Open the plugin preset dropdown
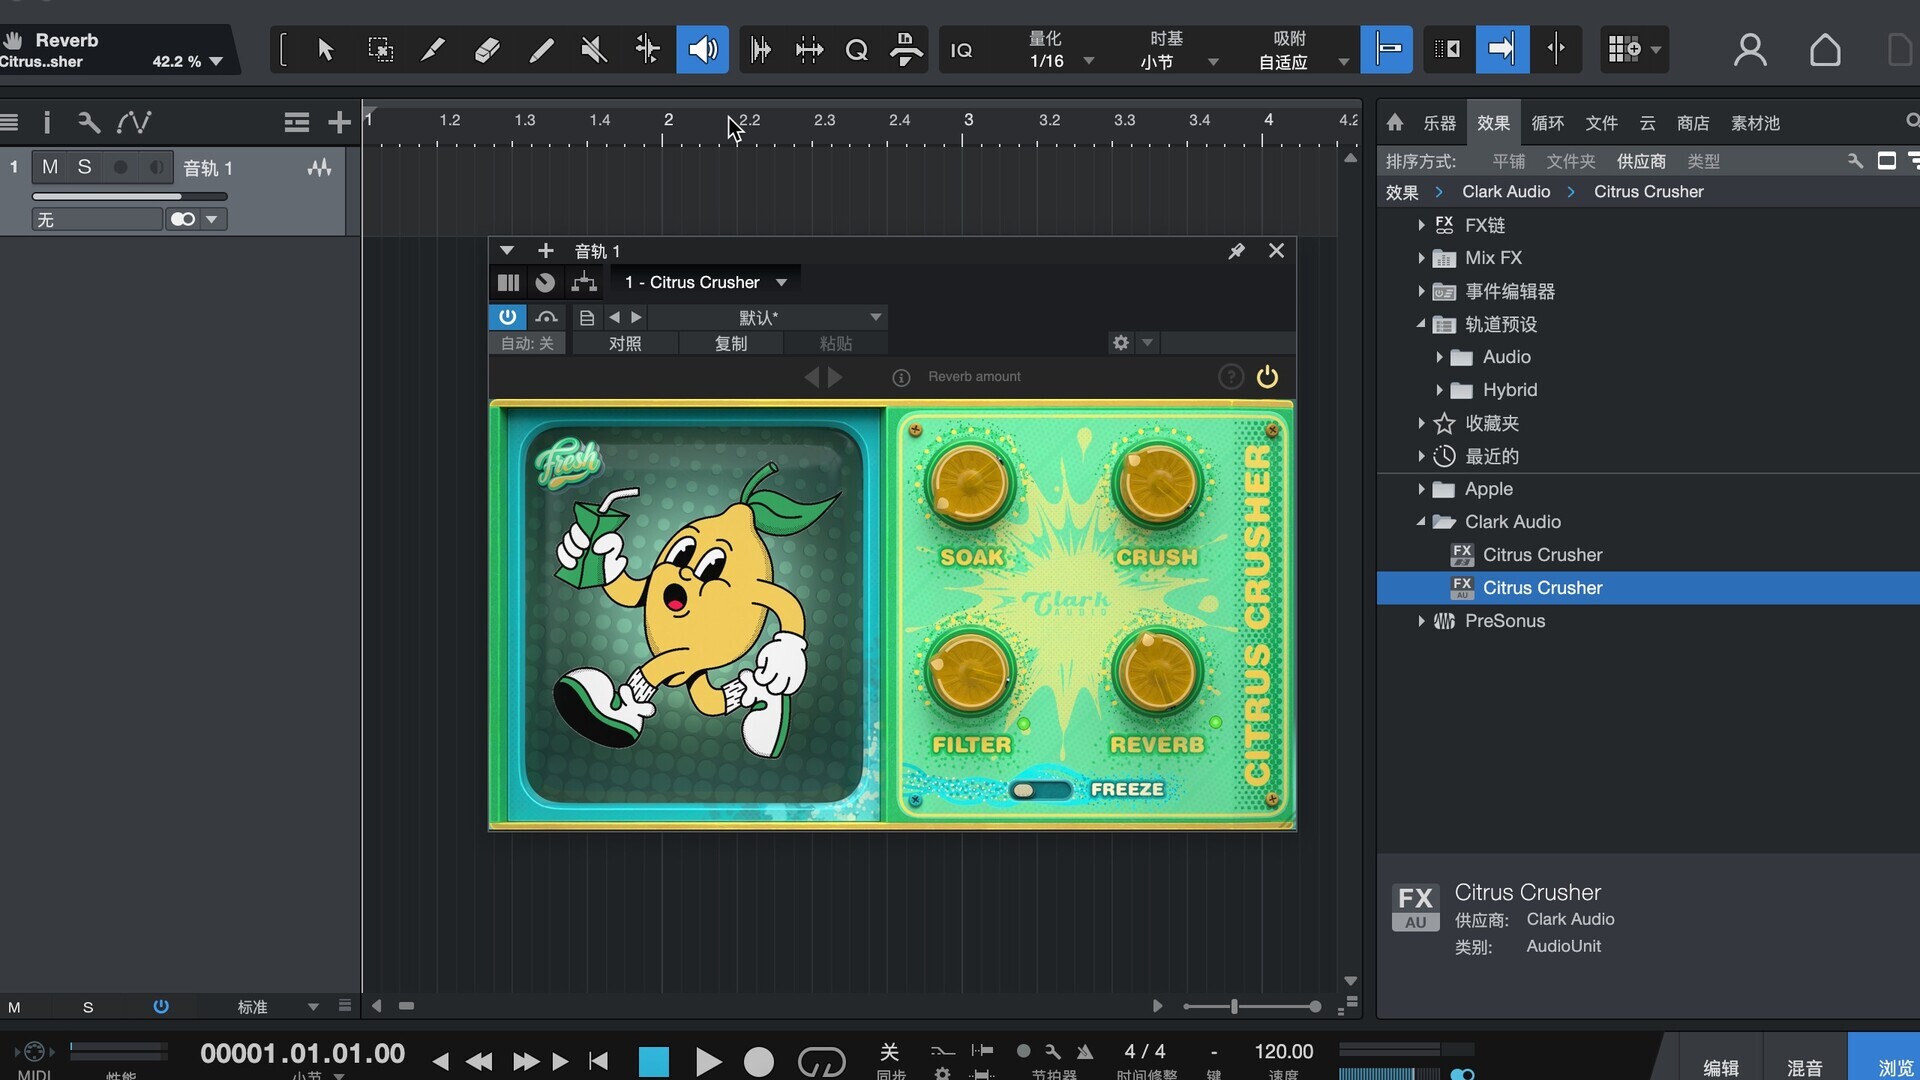 (767, 318)
